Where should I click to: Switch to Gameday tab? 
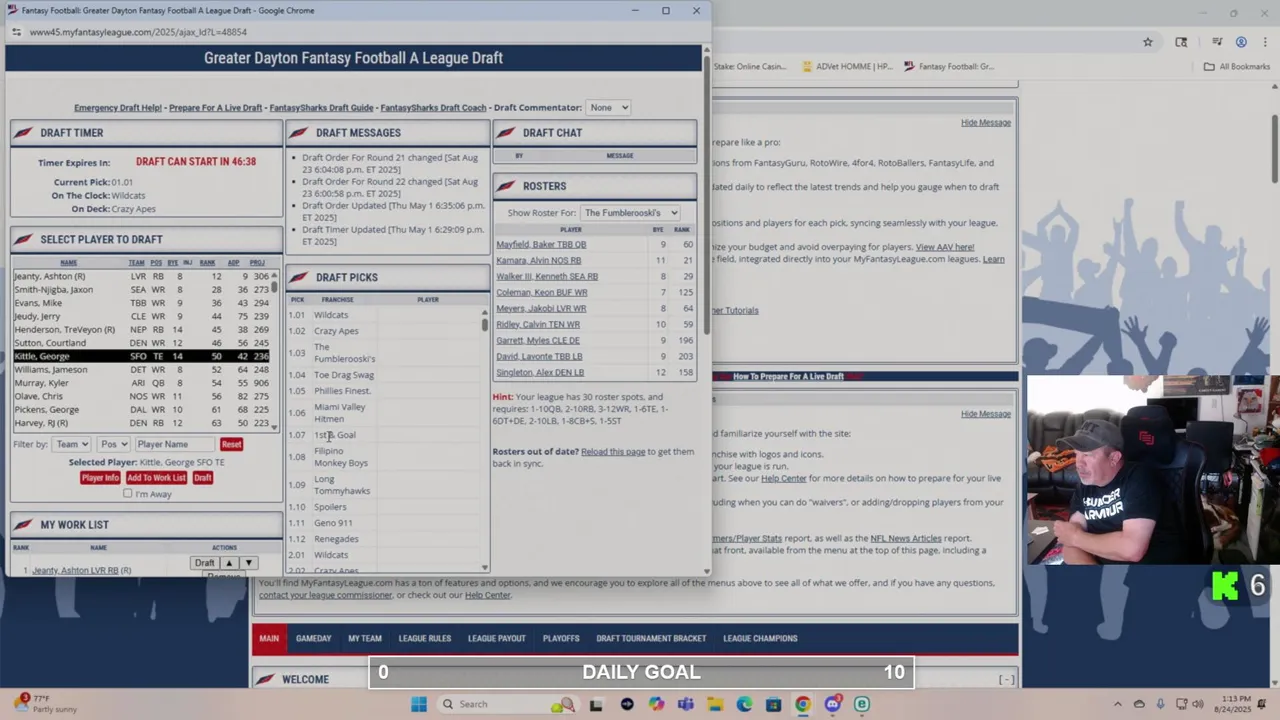coord(313,638)
